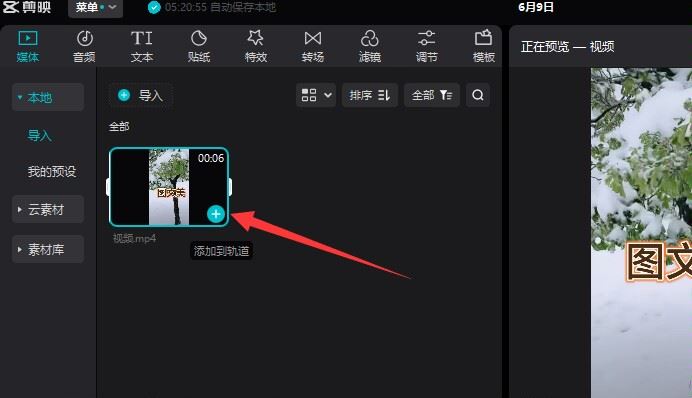The height and width of the screenshot is (398, 692).
Task: Open the grid view layout dropdown
Action: pyautogui.click(x=316, y=95)
